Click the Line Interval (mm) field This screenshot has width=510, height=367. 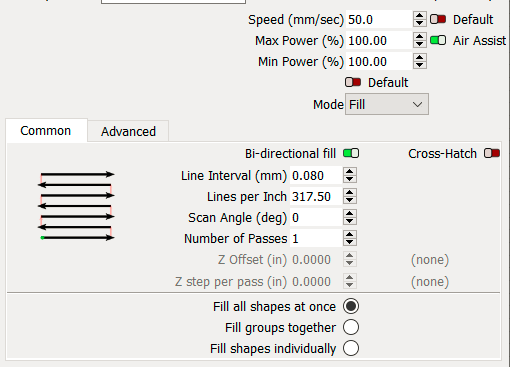tap(316, 175)
